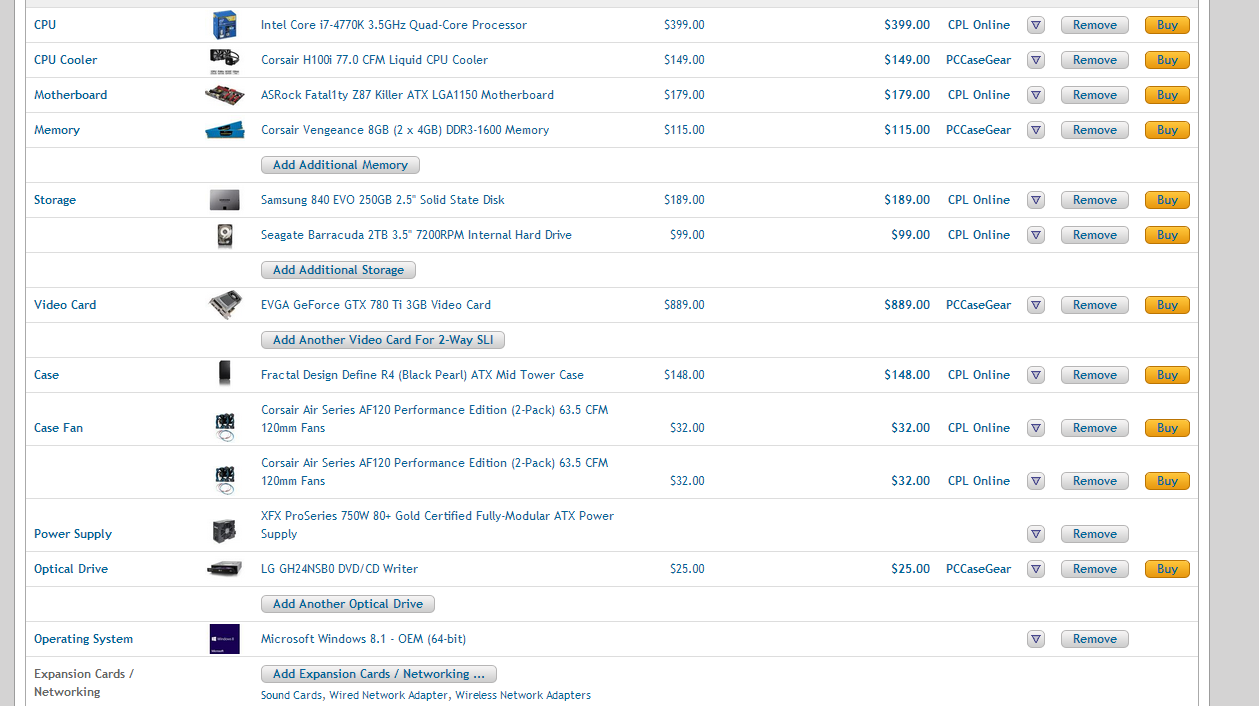The height and width of the screenshot is (706, 1259).
Task: Click the Fractal Design case thumbnail
Action: point(224,375)
